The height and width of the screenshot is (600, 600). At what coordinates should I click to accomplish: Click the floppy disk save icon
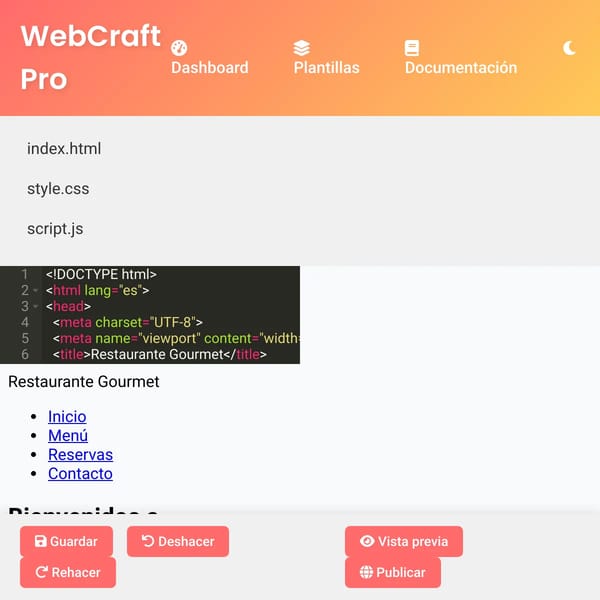(41, 541)
